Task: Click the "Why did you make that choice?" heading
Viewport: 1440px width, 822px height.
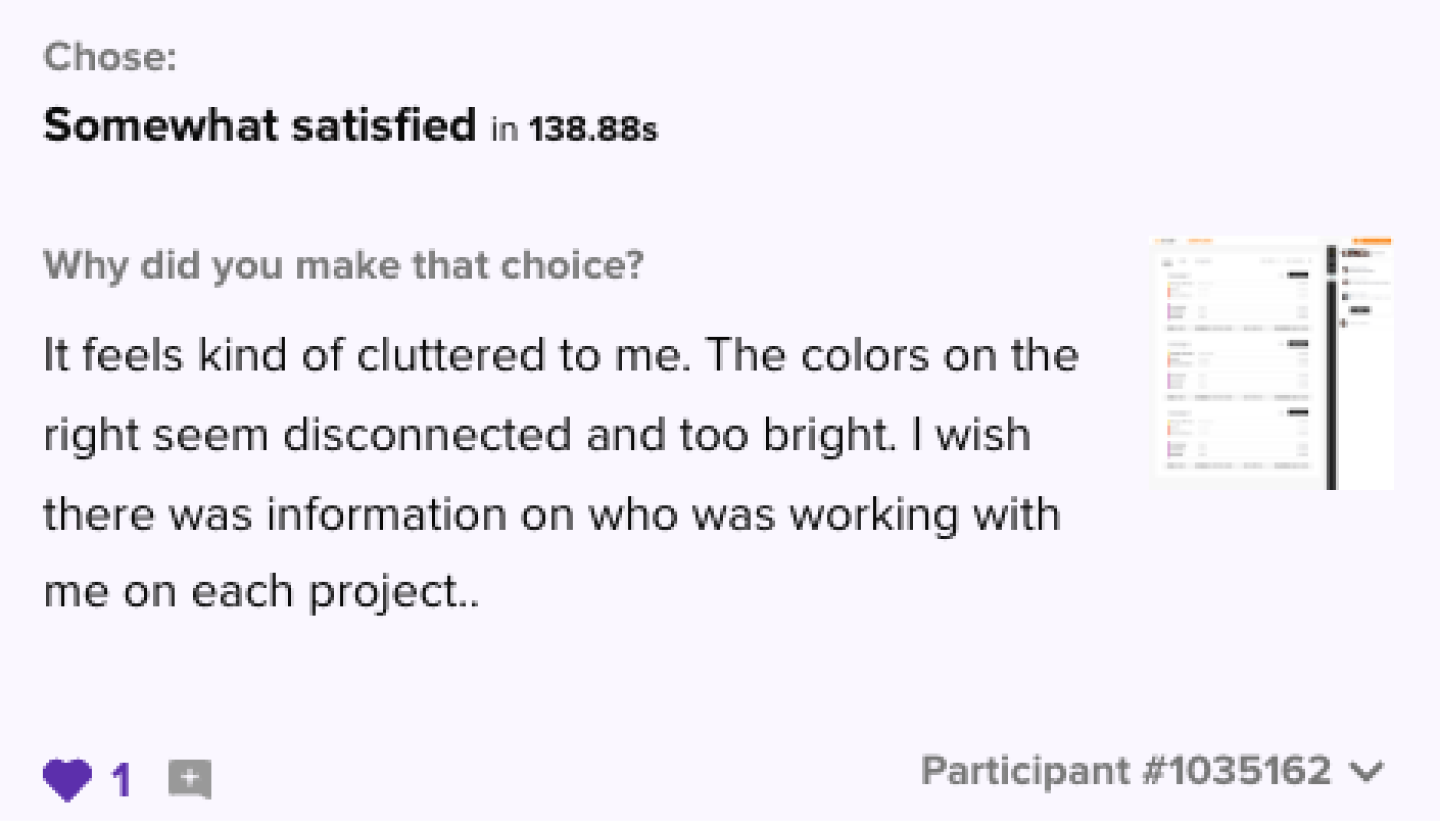Action: (x=344, y=266)
